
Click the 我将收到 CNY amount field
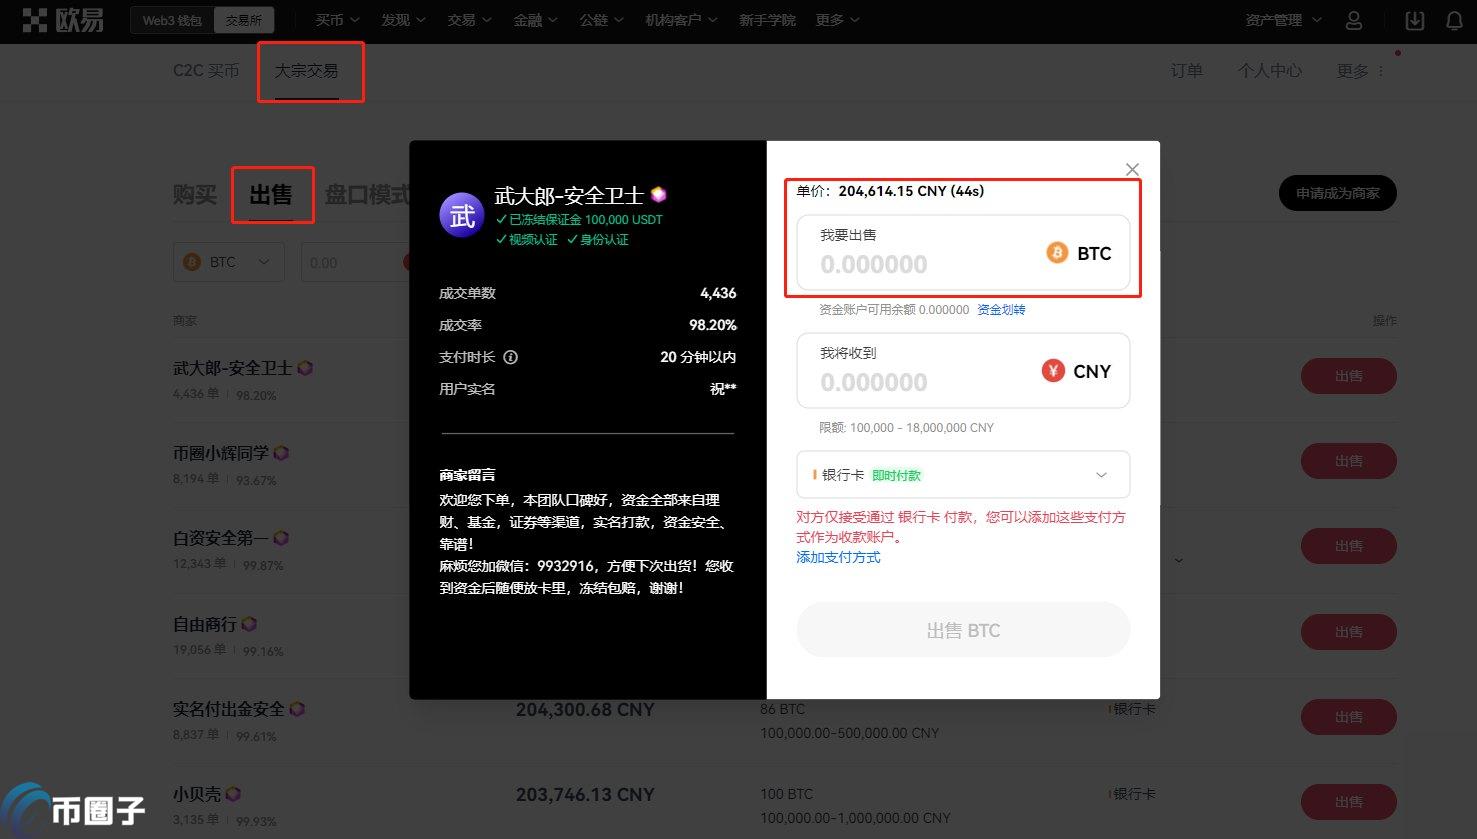963,371
